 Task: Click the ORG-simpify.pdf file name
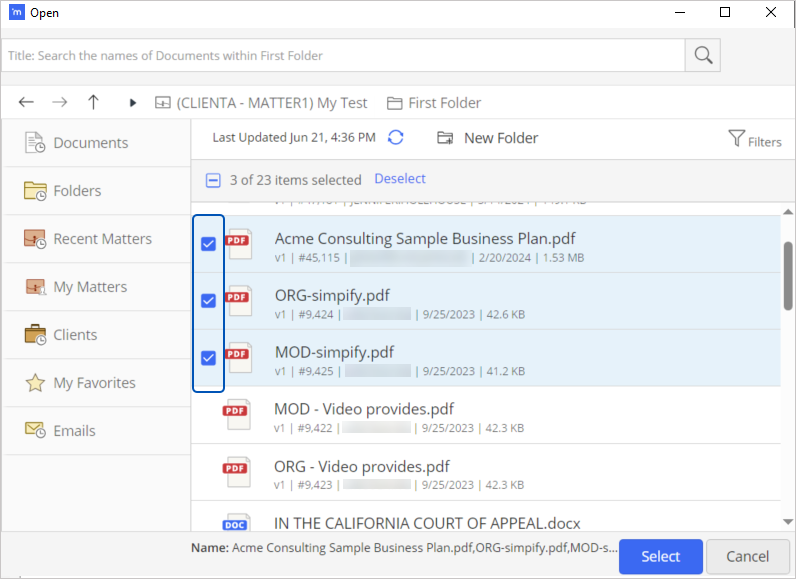coord(332,295)
